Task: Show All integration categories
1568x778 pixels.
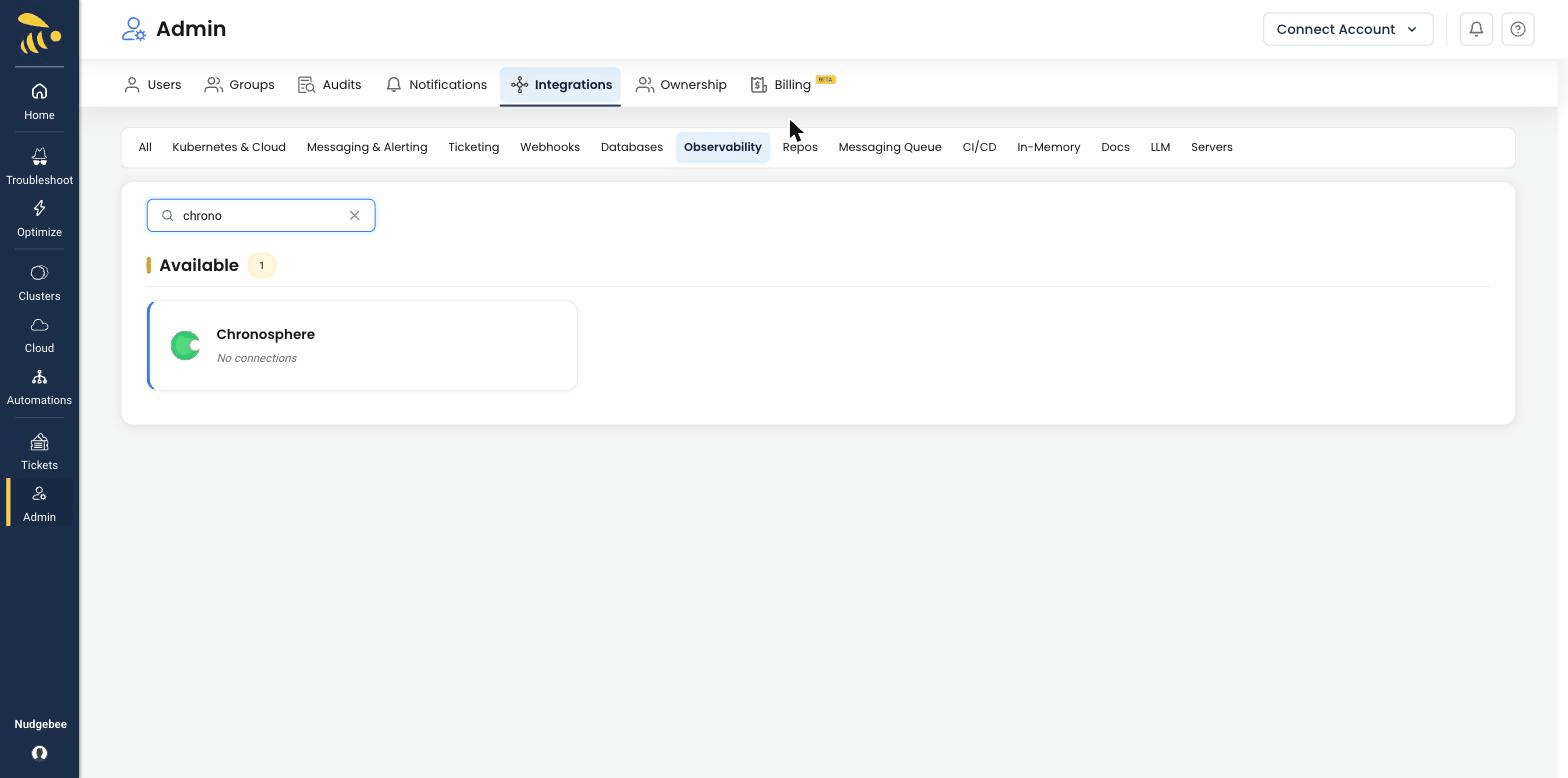Action: [x=145, y=147]
